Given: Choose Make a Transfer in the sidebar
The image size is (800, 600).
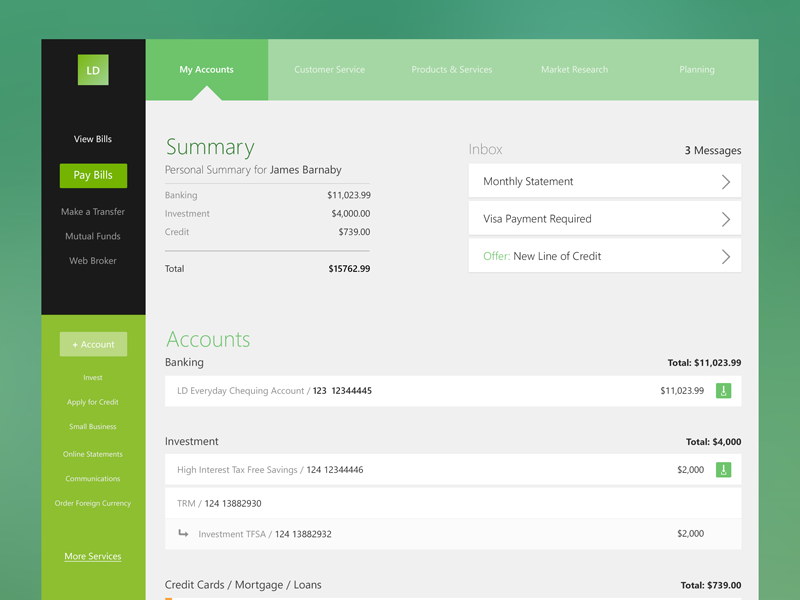Looking at the screenshot, I should (93, 212).
